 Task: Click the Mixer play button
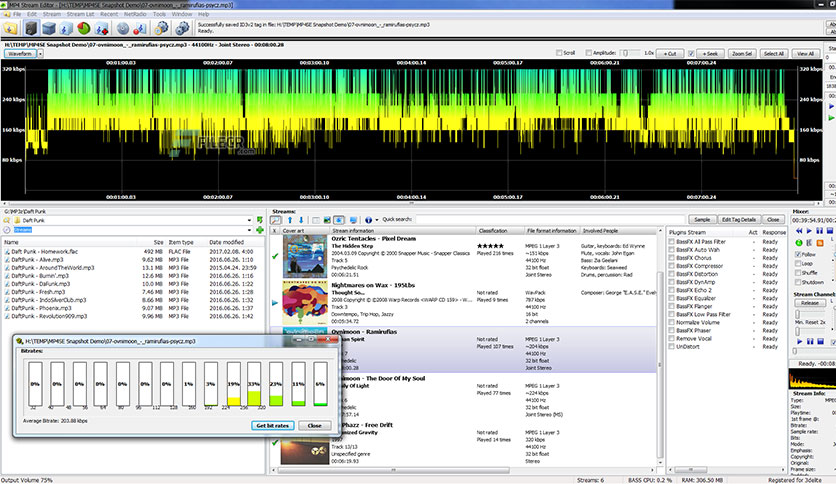(x=809, y=231)
